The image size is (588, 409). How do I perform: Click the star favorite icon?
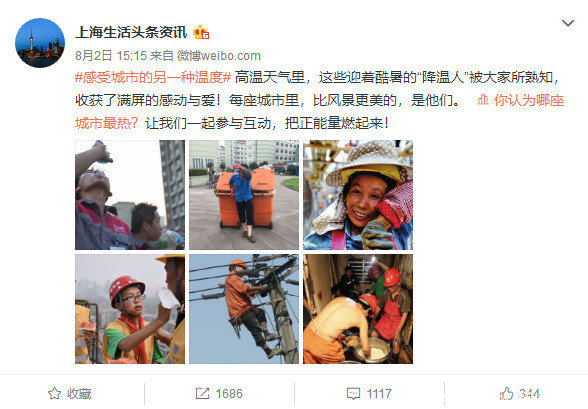(x=54, y=393)
